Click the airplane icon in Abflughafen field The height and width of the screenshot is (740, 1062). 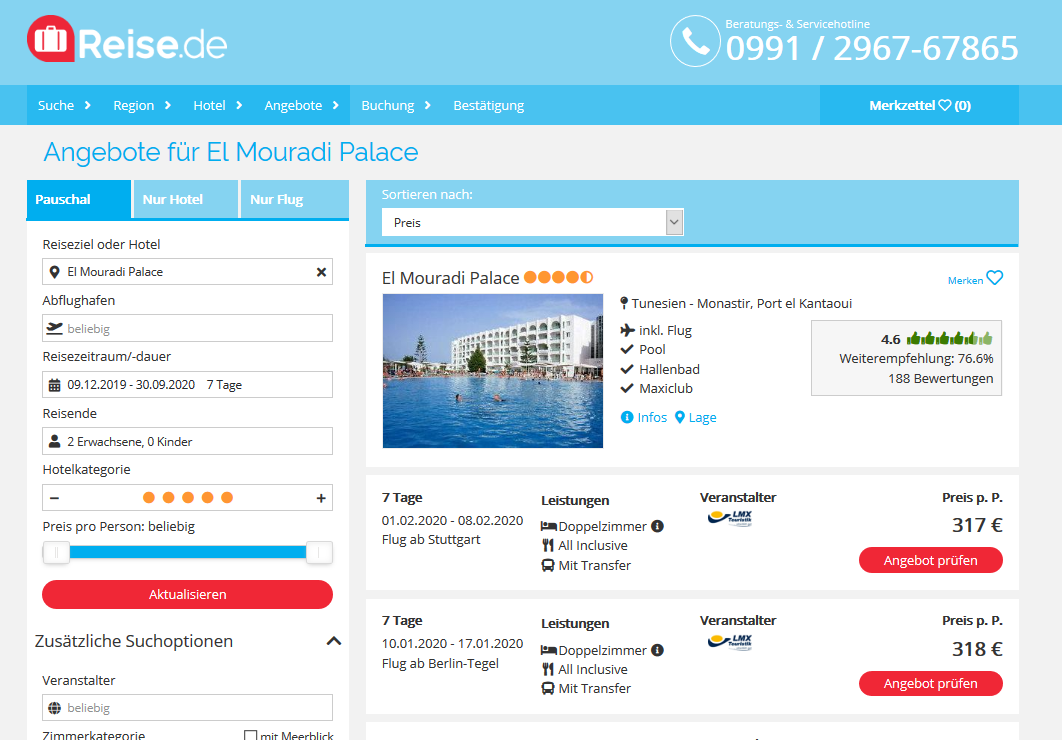[54, 328]
